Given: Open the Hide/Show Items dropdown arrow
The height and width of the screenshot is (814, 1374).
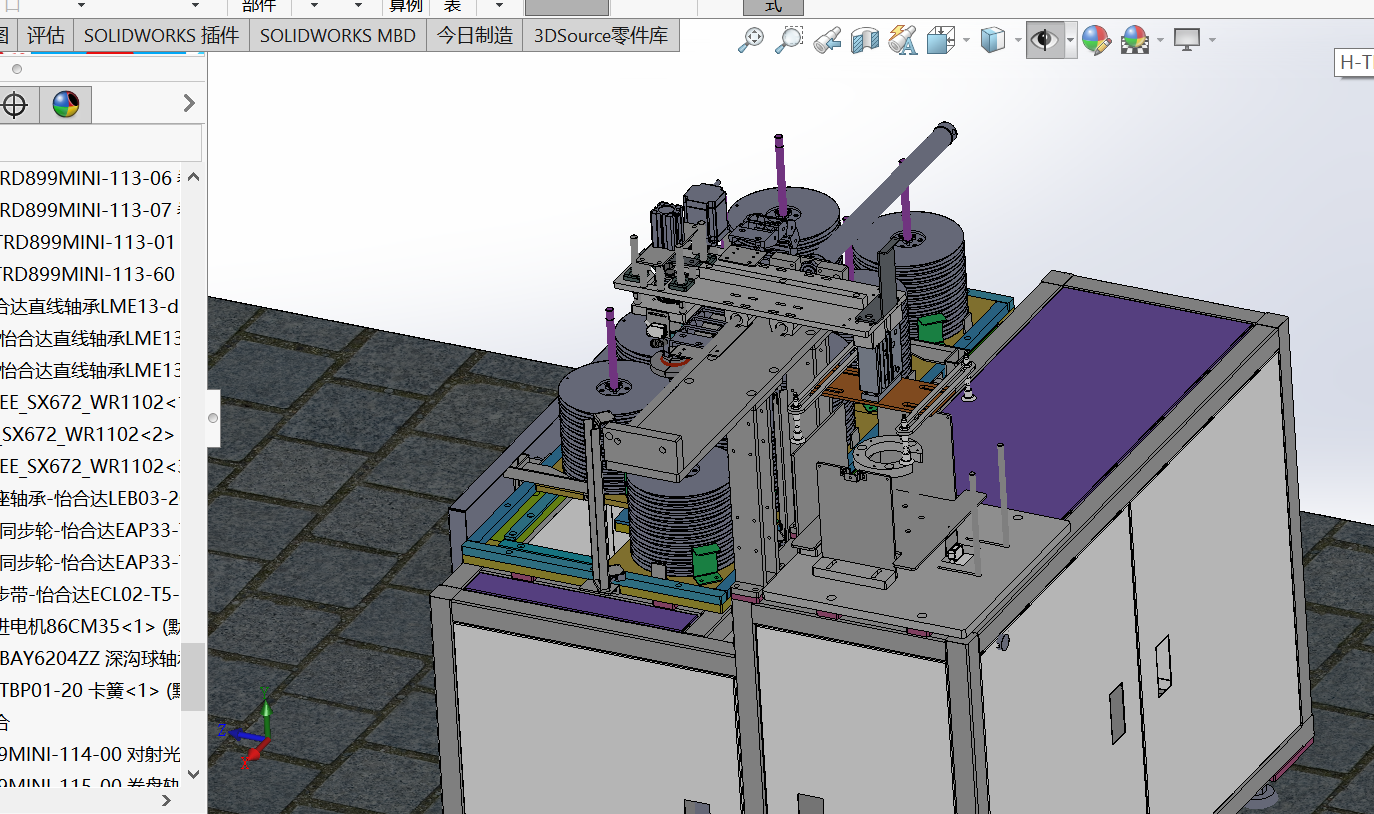Looking at the screenshot, I should click(1070, 40).
